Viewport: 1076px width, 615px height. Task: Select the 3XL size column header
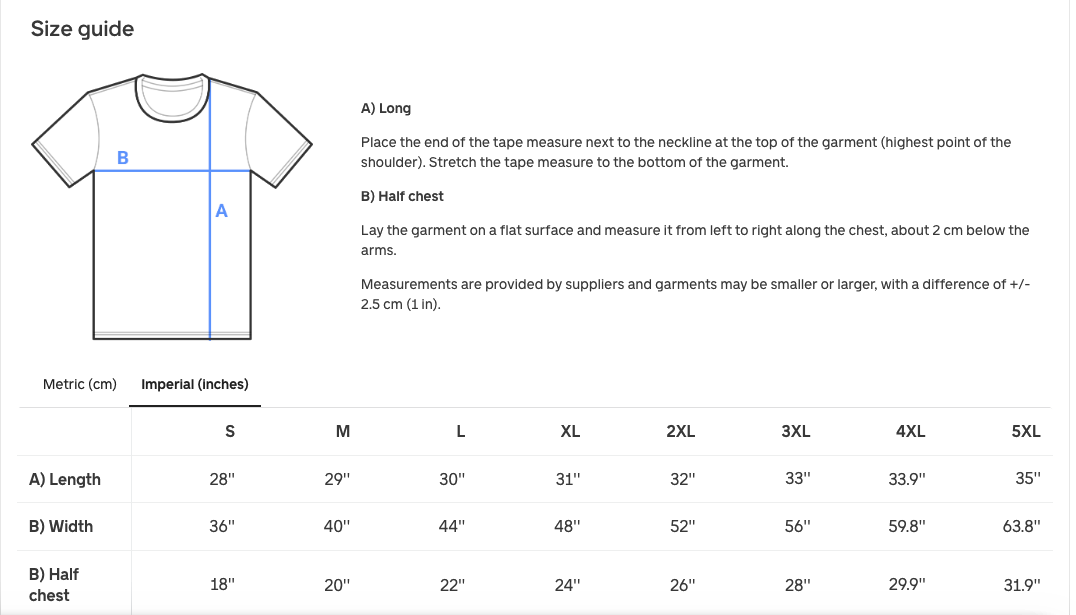(795, 432)
